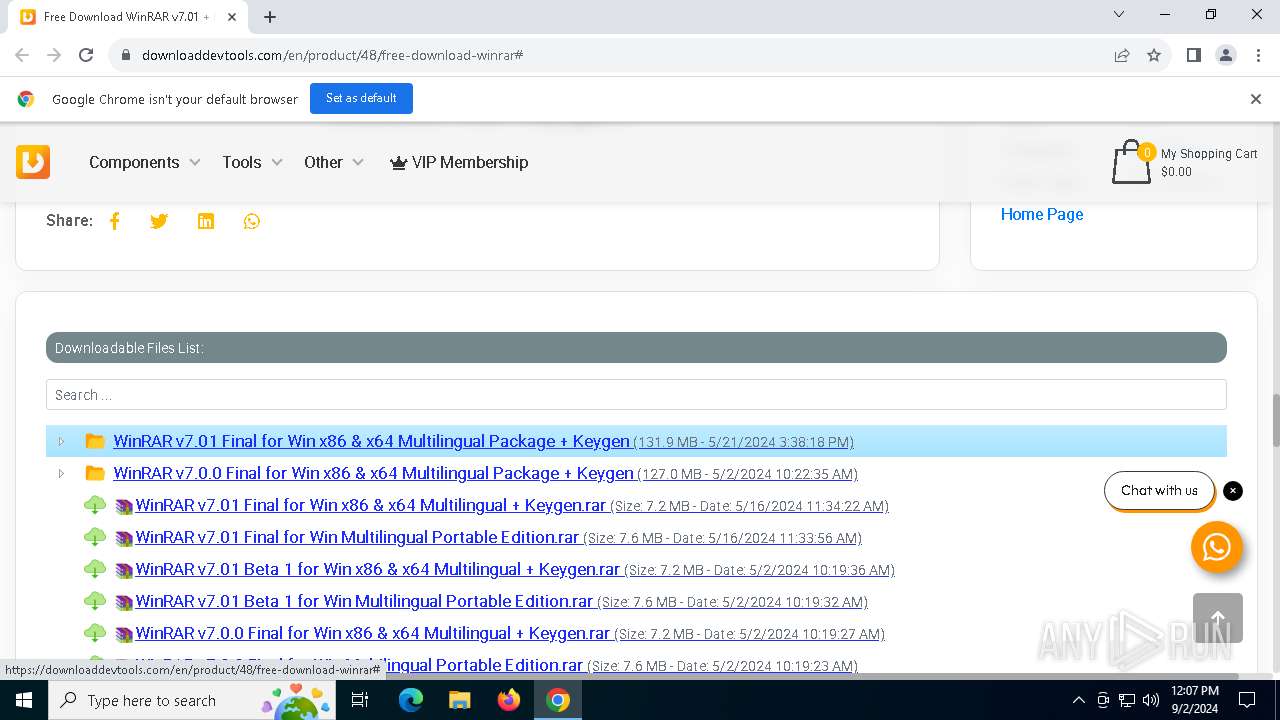Expand the WinRAR v7.01 Final Package folder tree
Screen dimensions: 1280x720
(x=61, y=441)
